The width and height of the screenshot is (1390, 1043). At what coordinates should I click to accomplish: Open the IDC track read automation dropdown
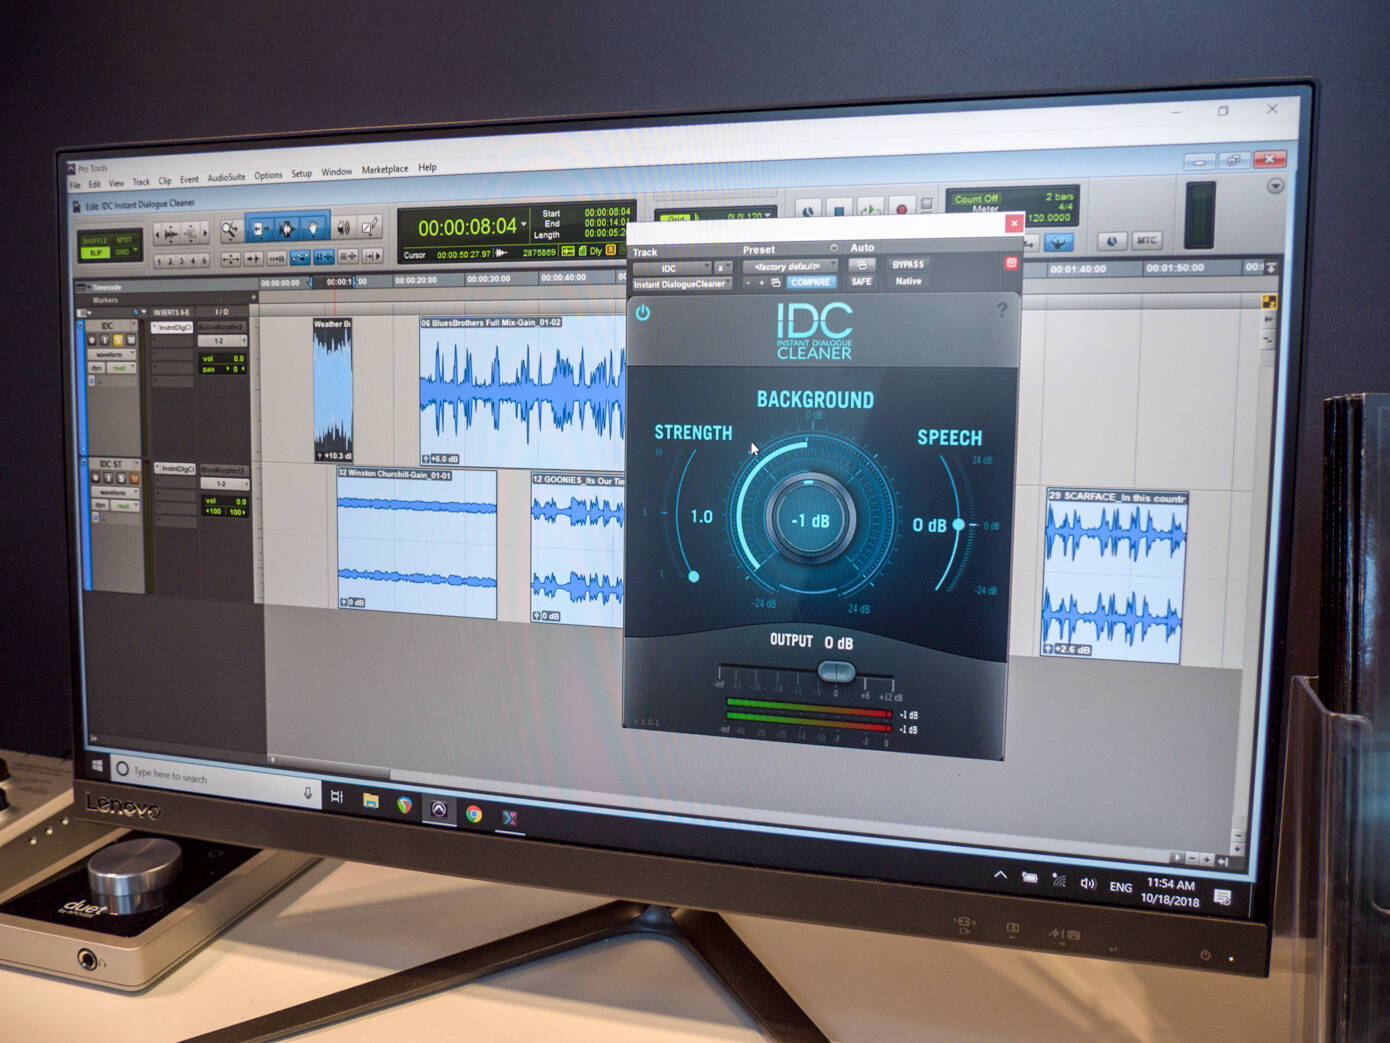121,368
